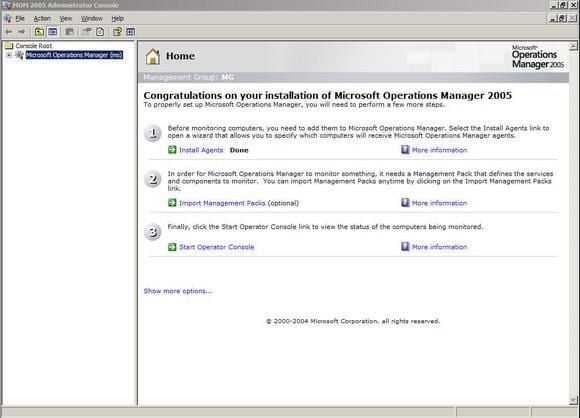Image resolution: width=580 pixels, height=418 pixels.
Task: Open More information for Install Agents step
Action: pos(439,150)
